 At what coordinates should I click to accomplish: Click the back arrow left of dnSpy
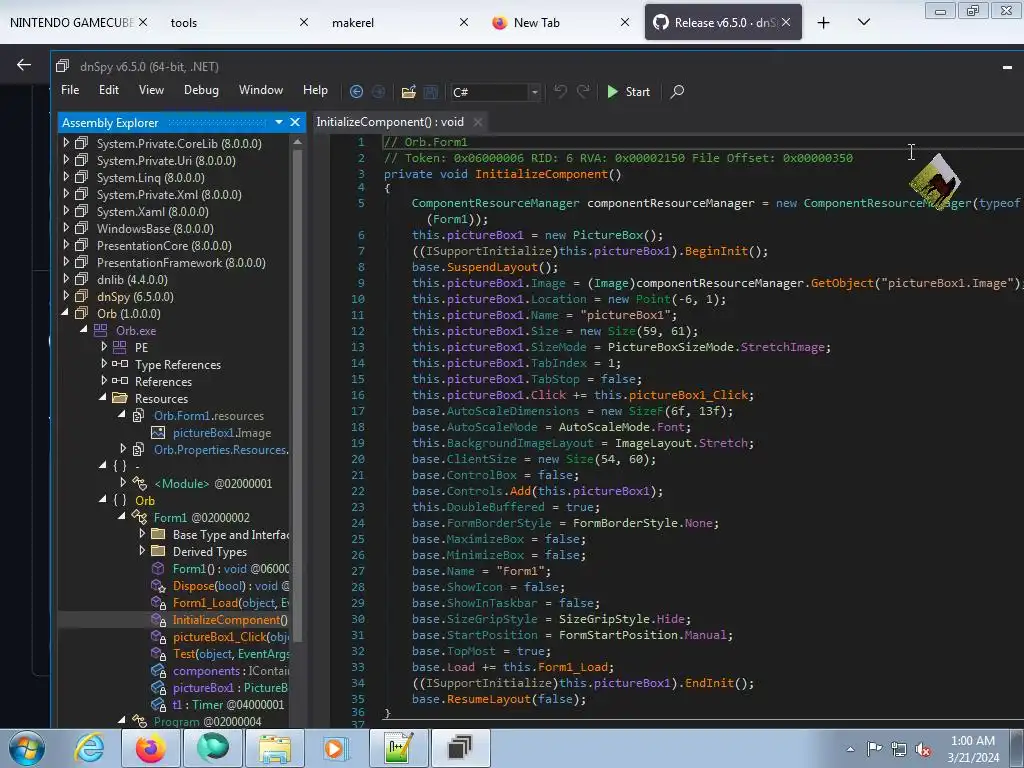tap(24, 64)
